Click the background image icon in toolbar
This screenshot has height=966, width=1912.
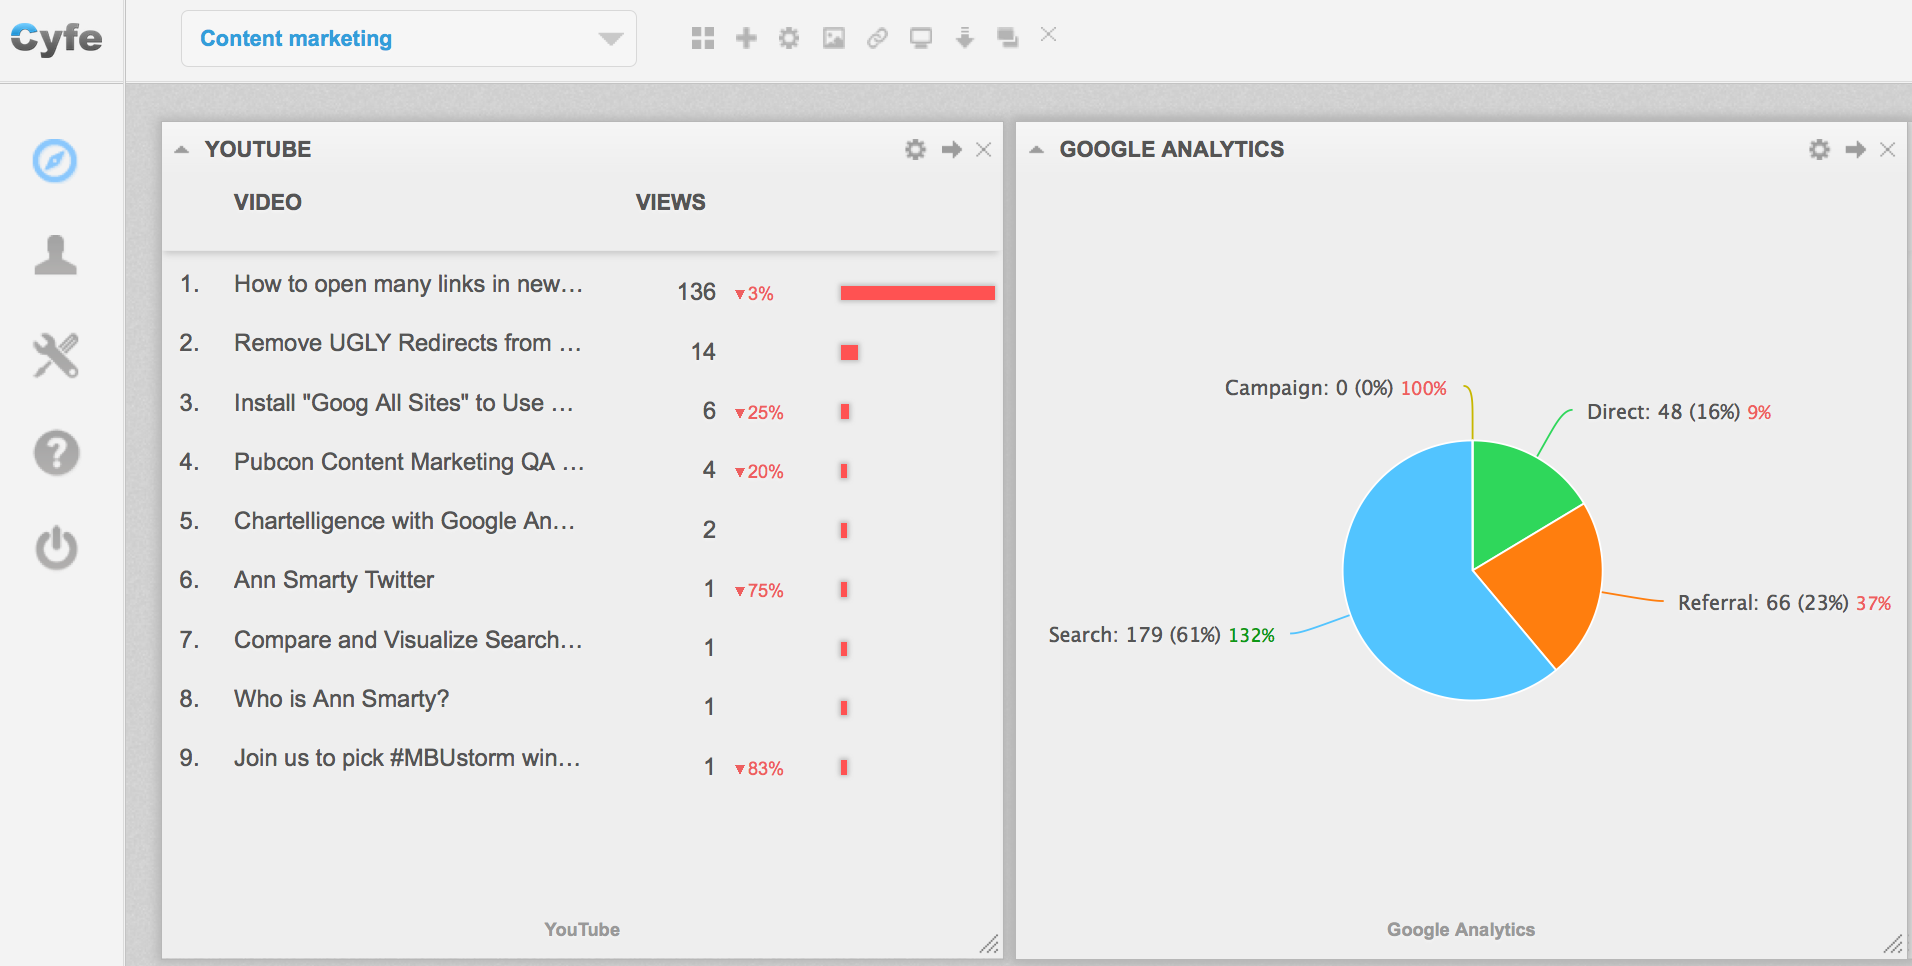coord(833,38)
